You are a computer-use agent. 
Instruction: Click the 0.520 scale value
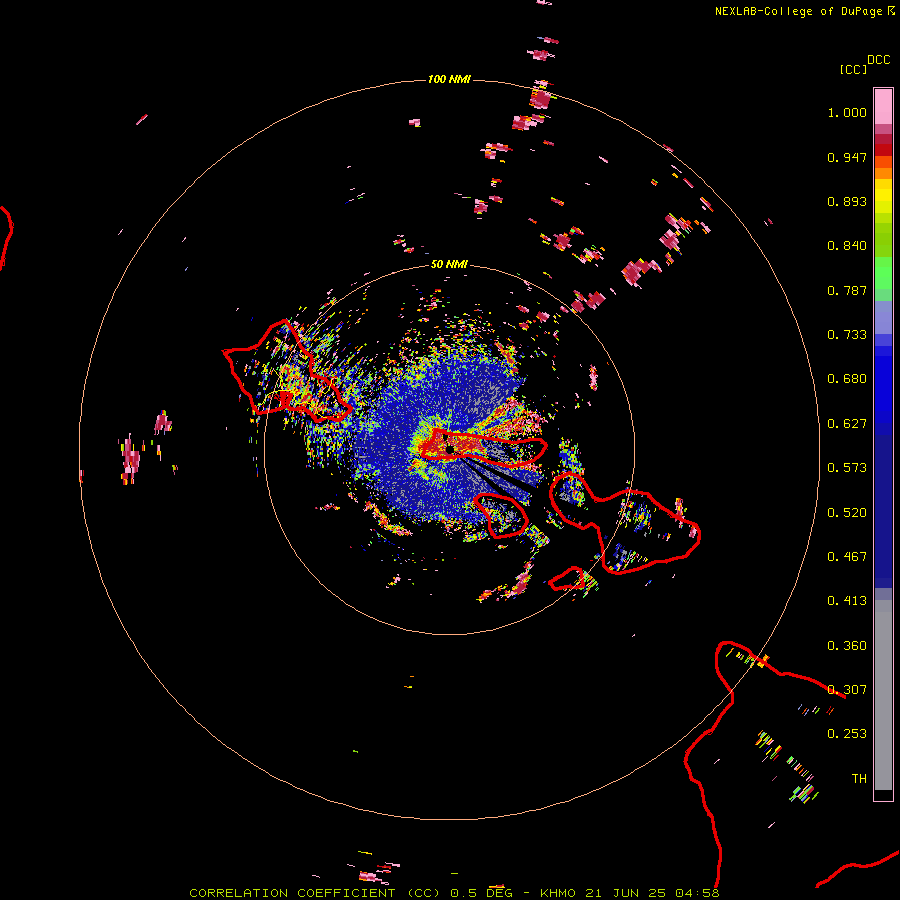(x=847, y=513)
